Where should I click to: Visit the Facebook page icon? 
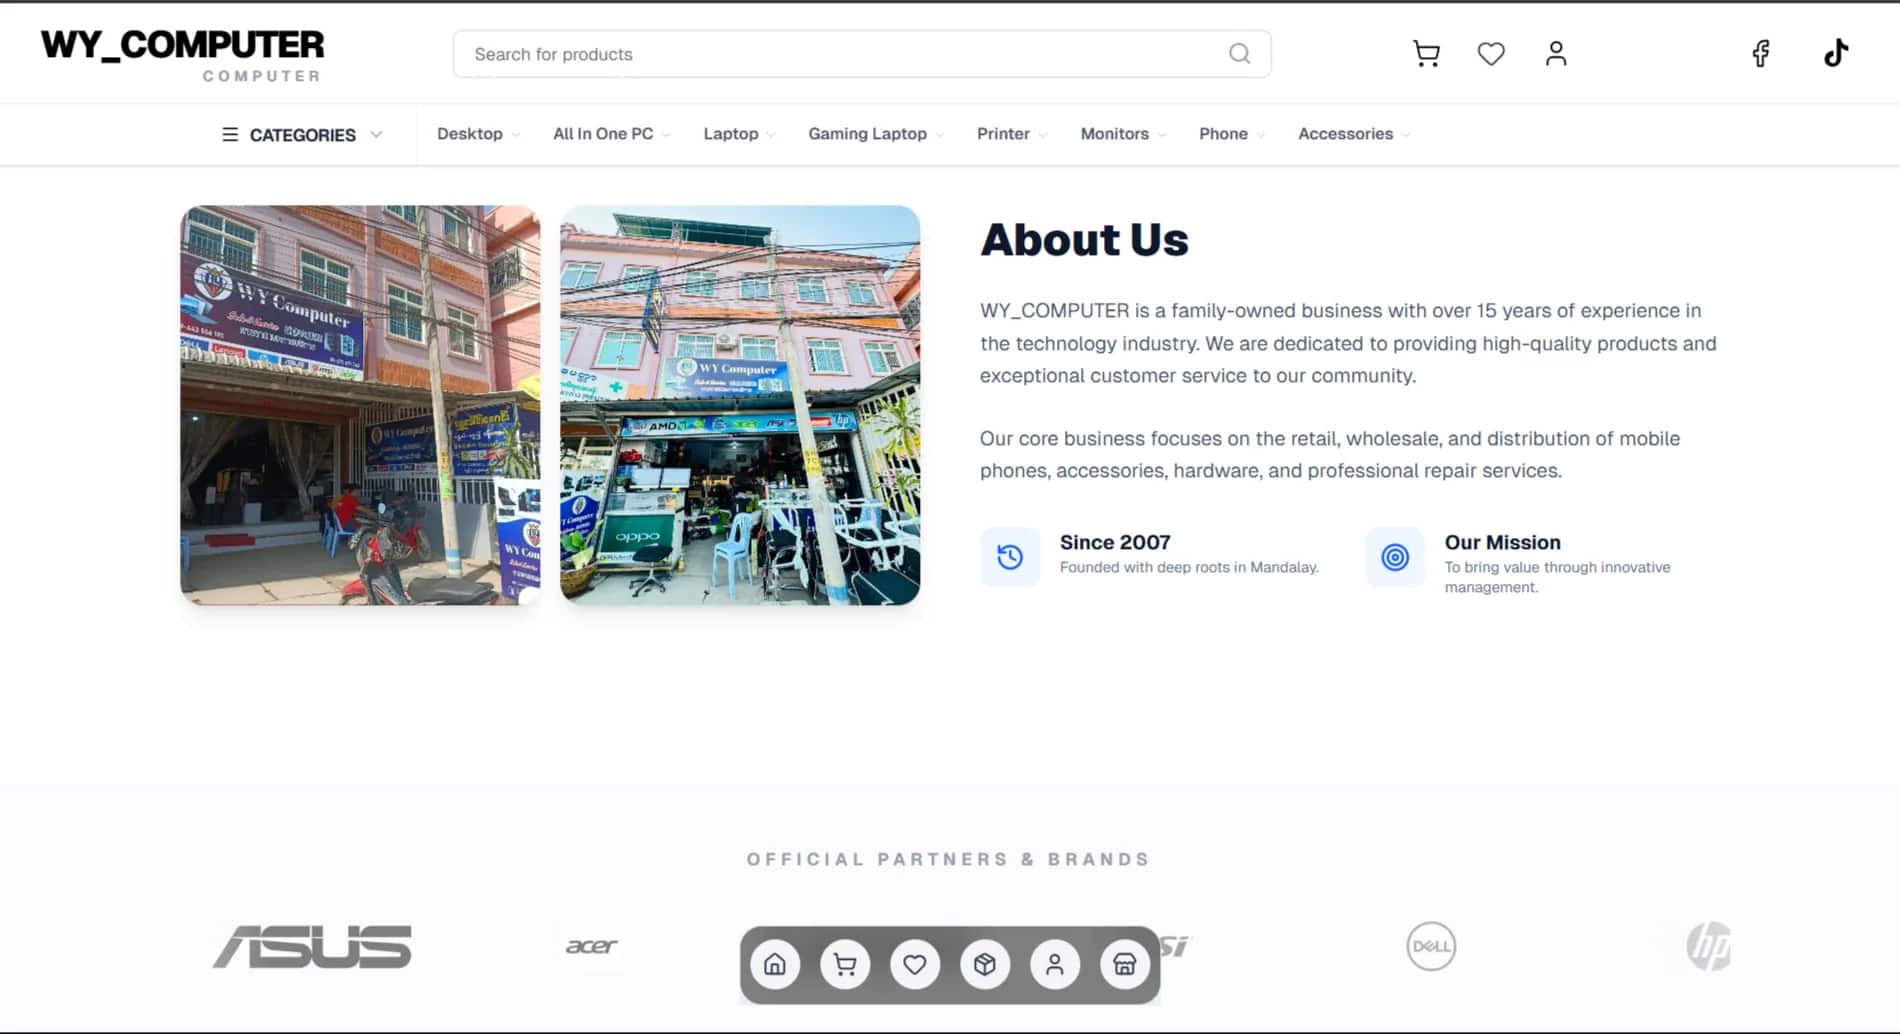pos(1761,54)
